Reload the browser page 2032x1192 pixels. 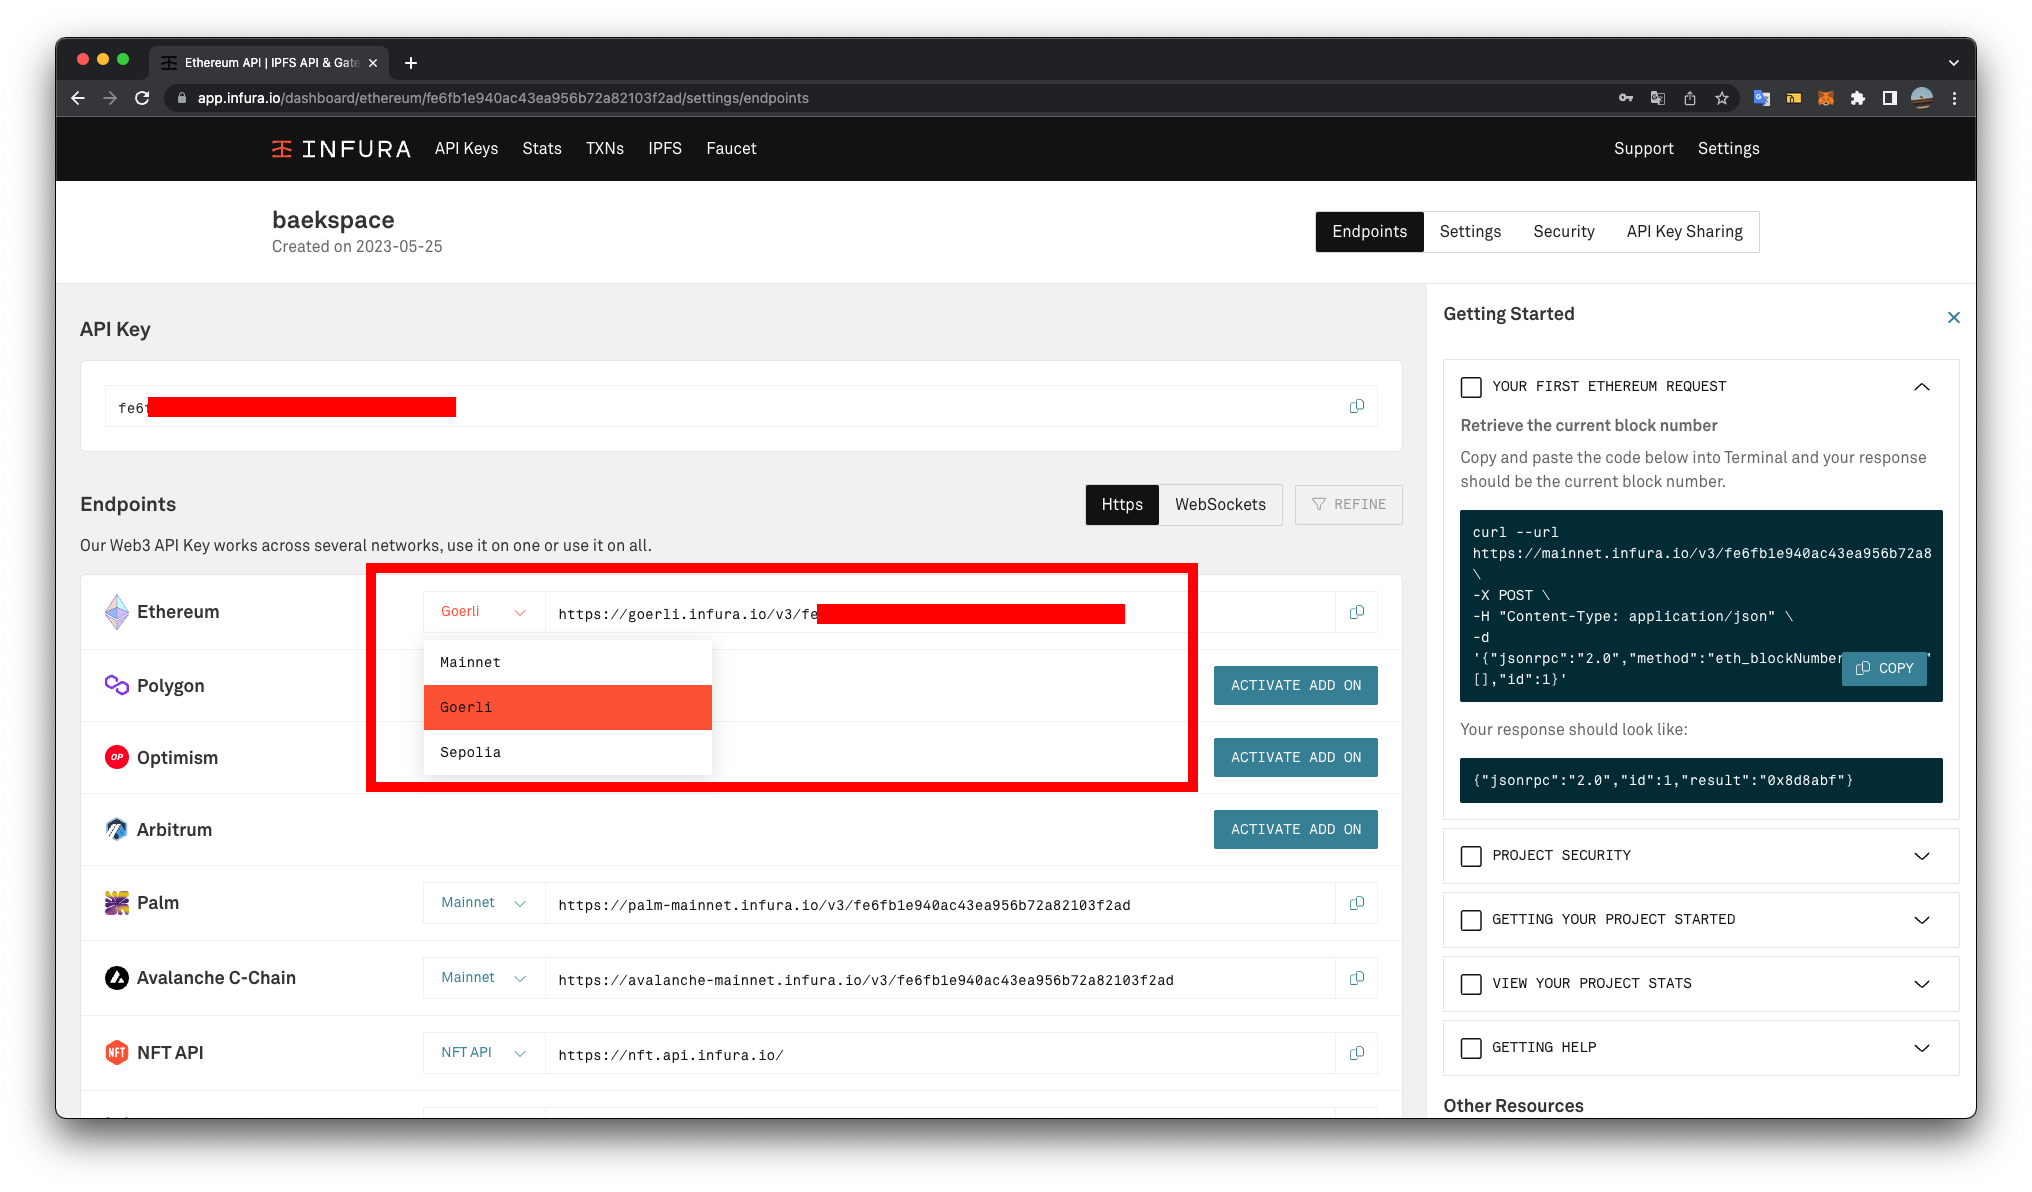pos(142,98)
